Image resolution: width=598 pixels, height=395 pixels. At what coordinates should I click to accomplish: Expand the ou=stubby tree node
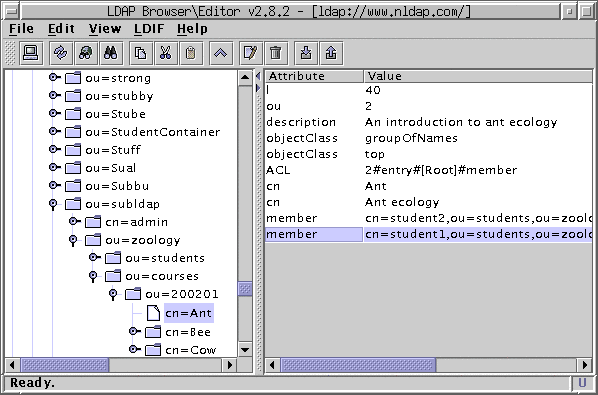pos(55,95)
